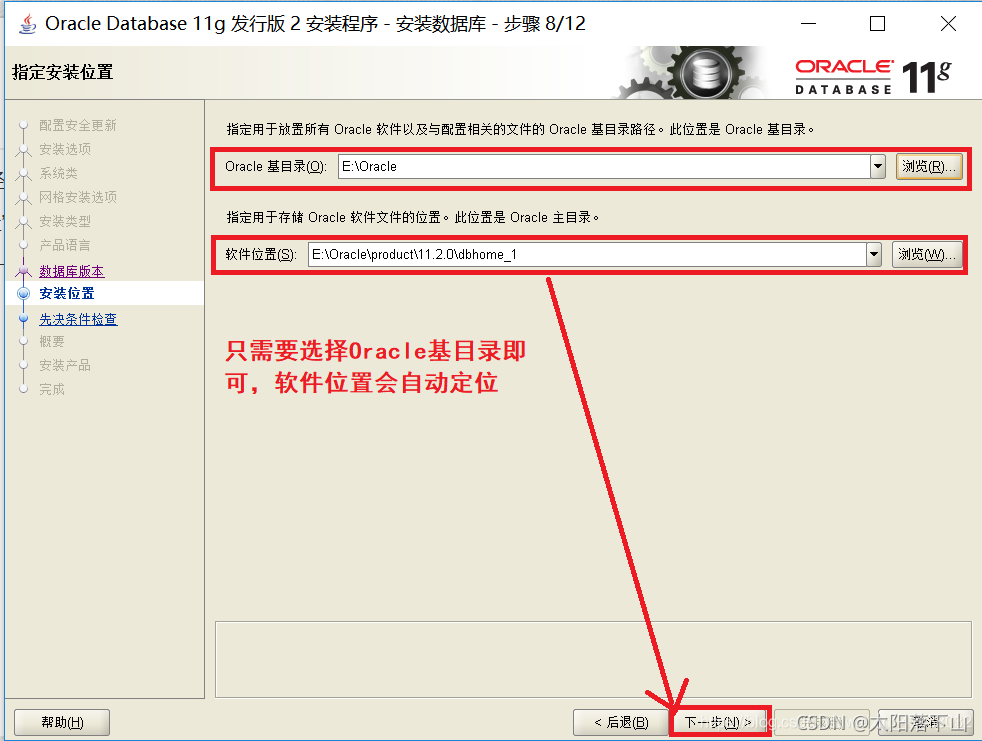Click the 帮助(H) help button
Viewport: 982px width, 741px height.
[x=62, y=722]
